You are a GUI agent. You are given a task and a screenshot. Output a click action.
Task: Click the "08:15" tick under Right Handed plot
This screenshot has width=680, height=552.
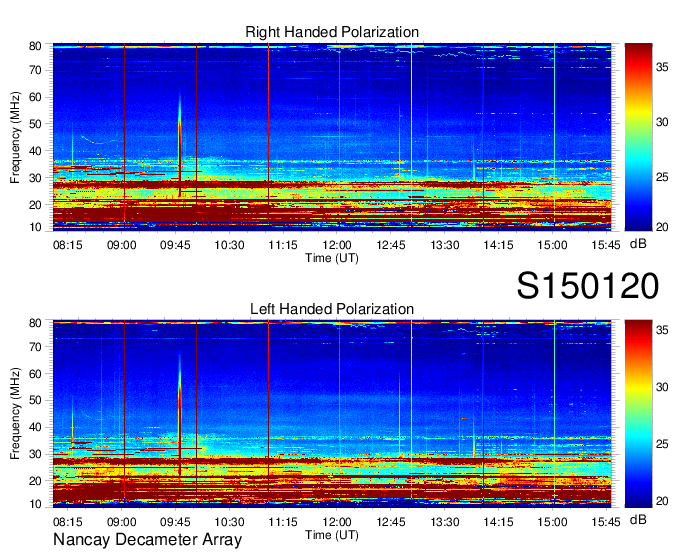tap(68, 245)
